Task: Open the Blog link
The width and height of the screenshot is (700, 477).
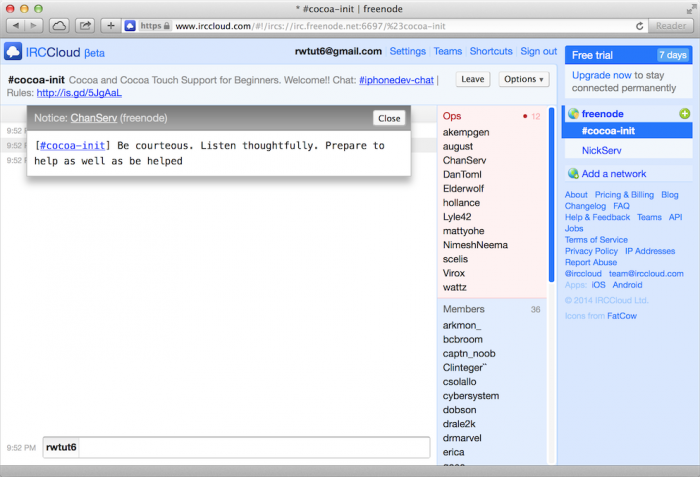Action: [670, 195]
